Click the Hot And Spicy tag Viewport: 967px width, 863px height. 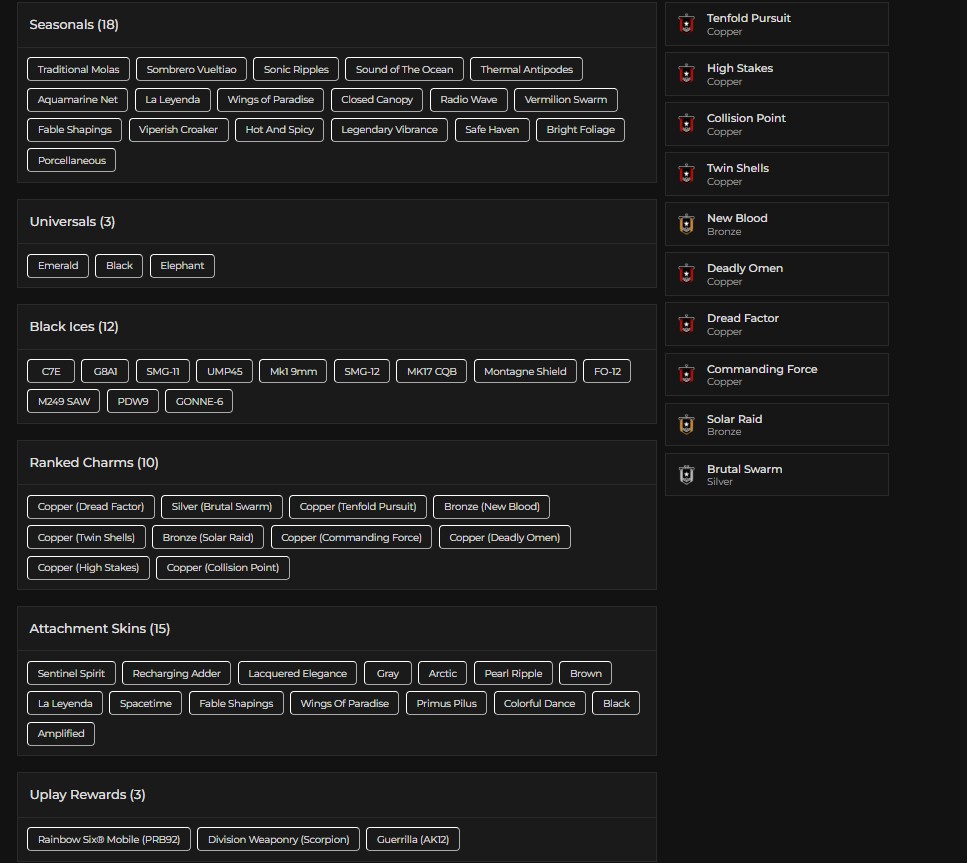point(279,130)
